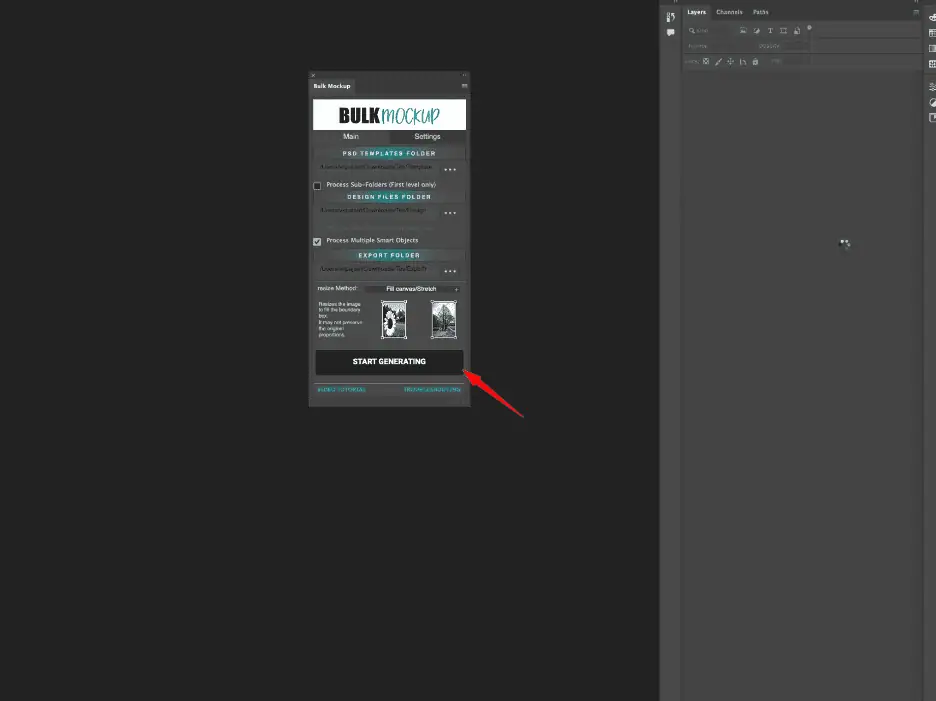Viewport: 936px width, 701px height.
Task: Click the lock position move icon
Action: tap(730, 61)
